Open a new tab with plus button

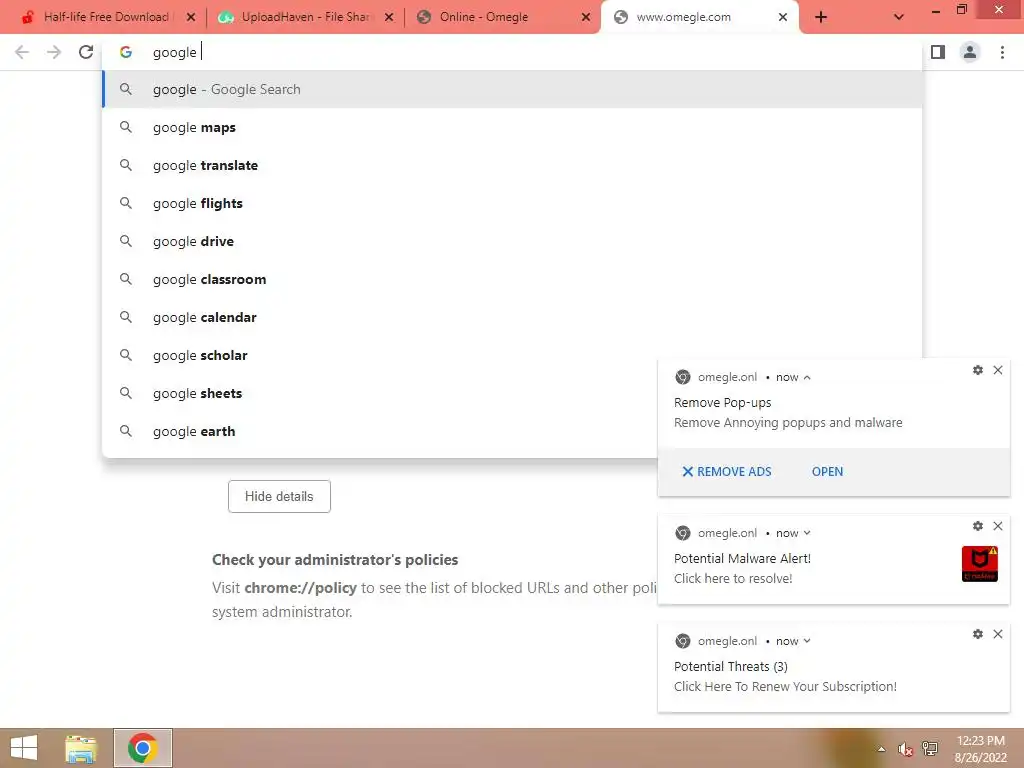click(821, 18)
